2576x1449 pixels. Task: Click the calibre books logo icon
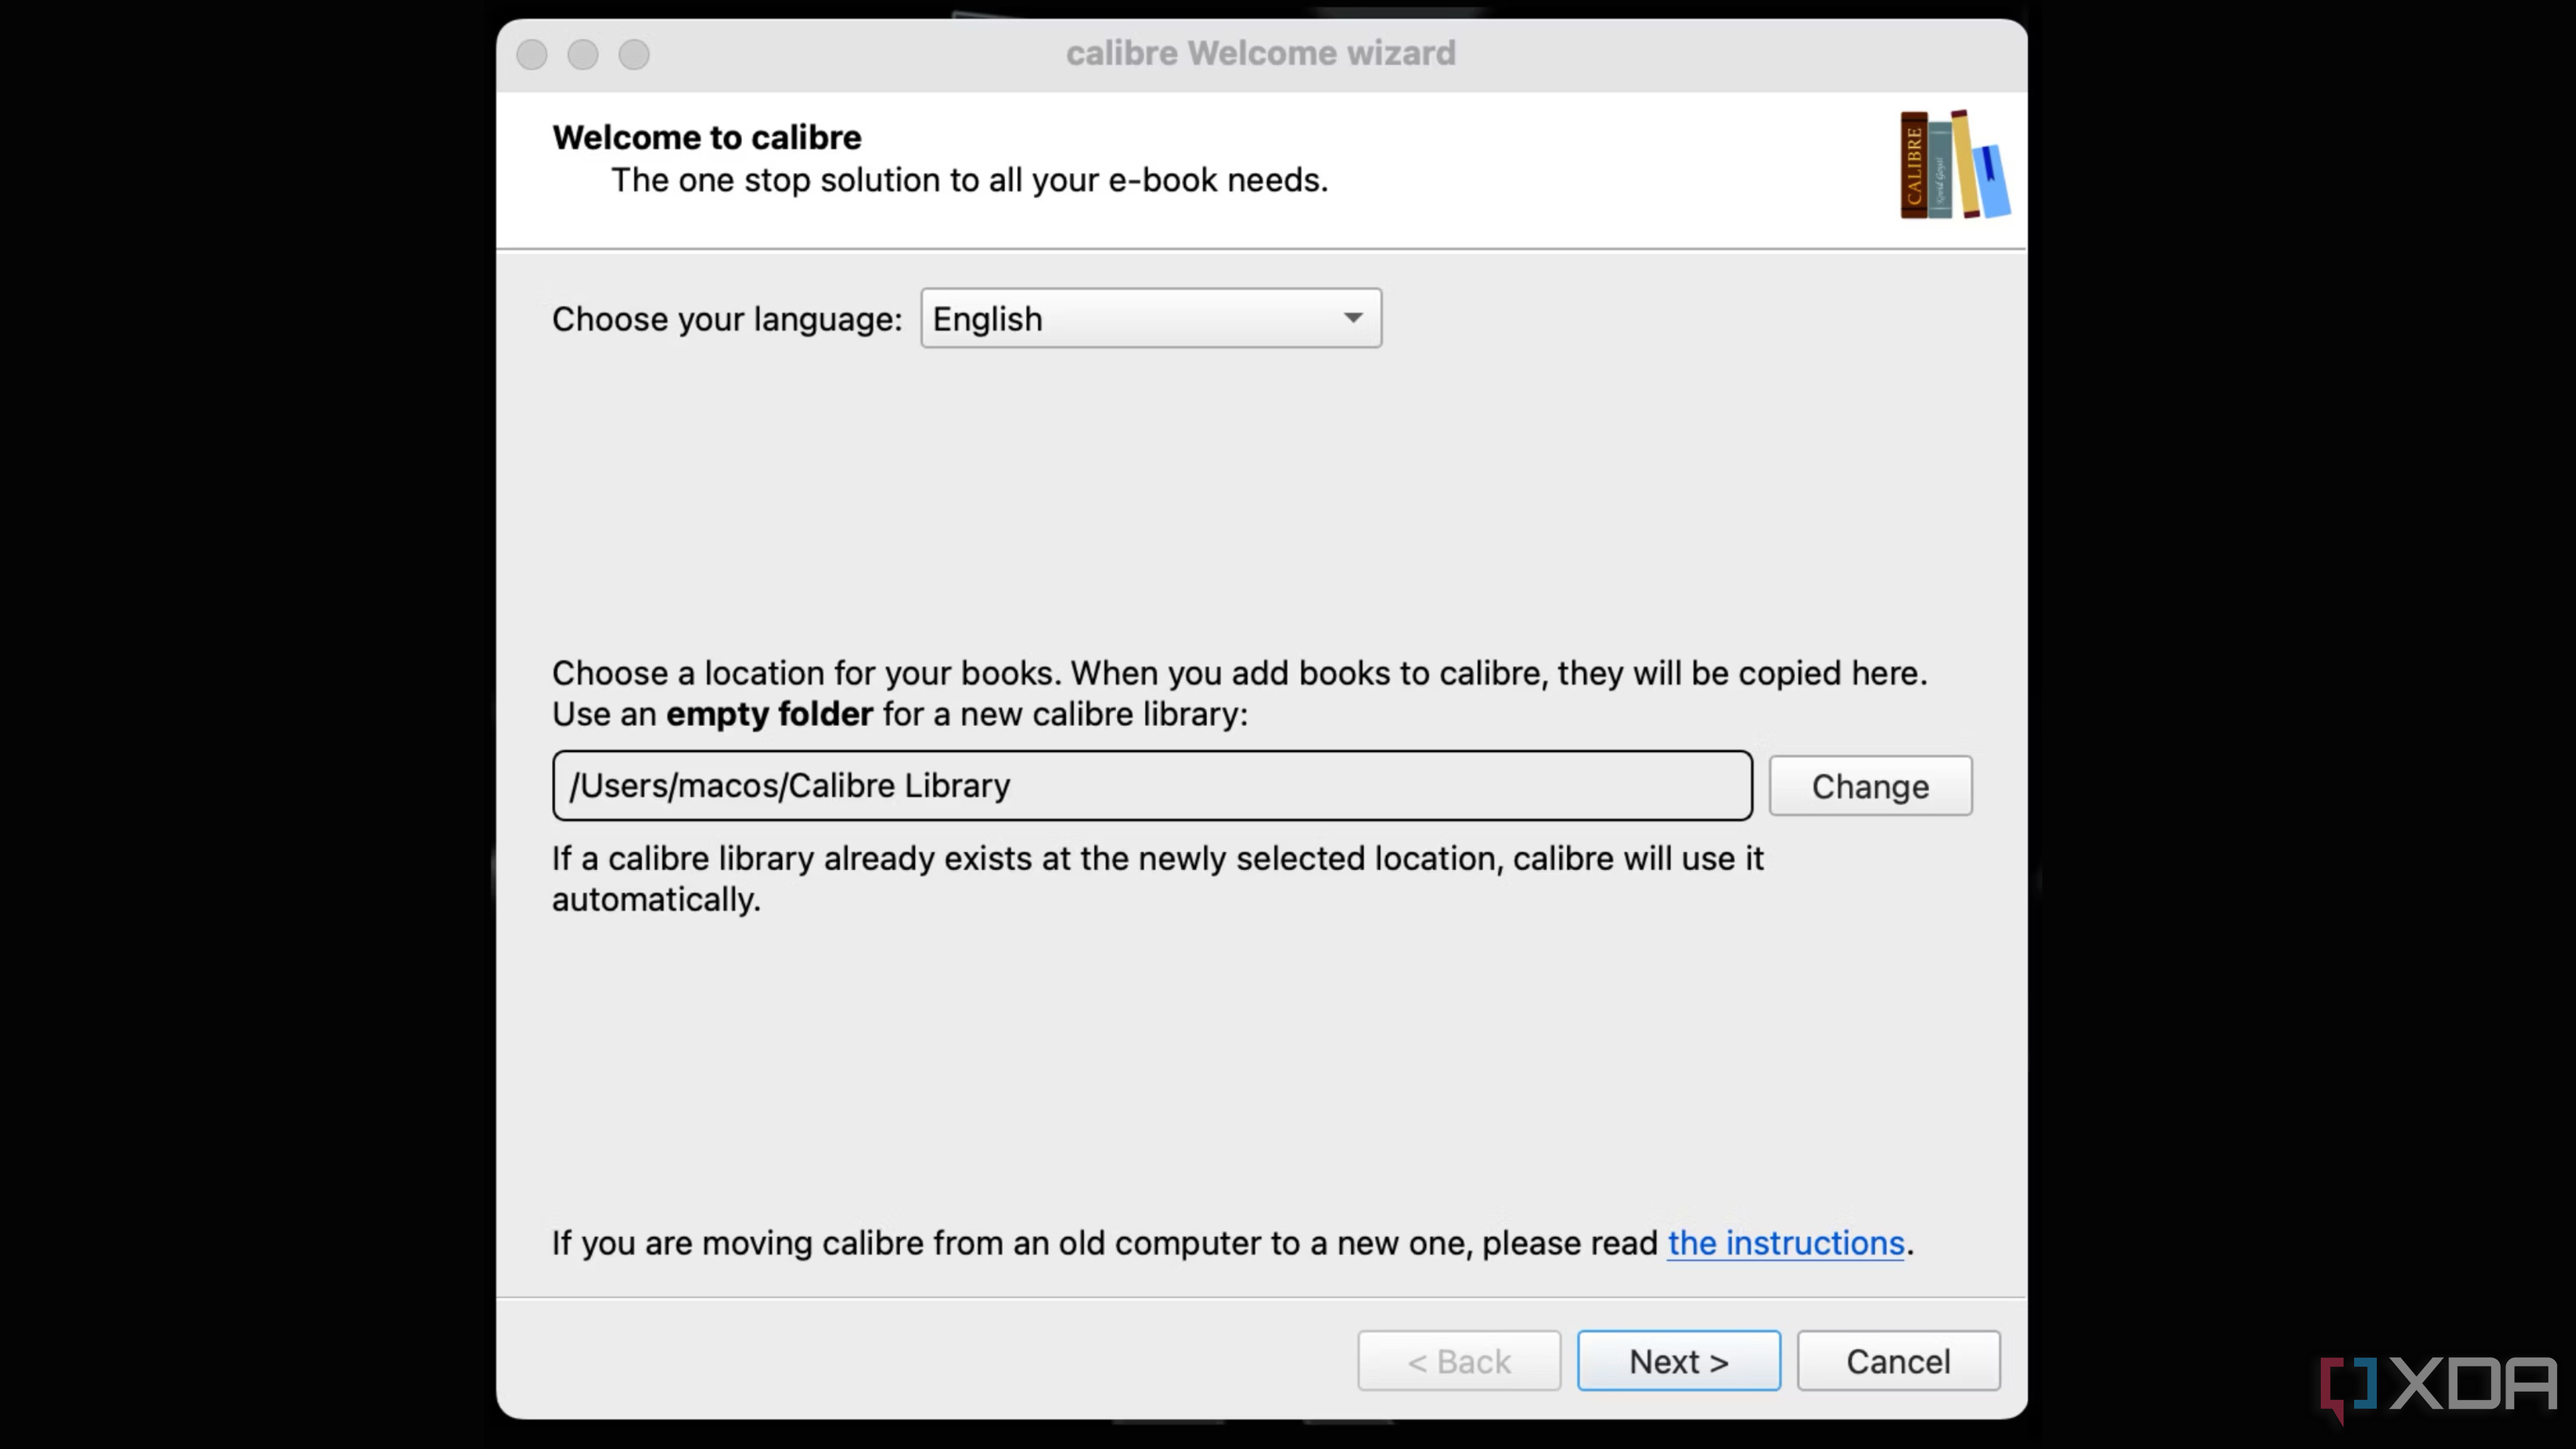click(1955, 164)
